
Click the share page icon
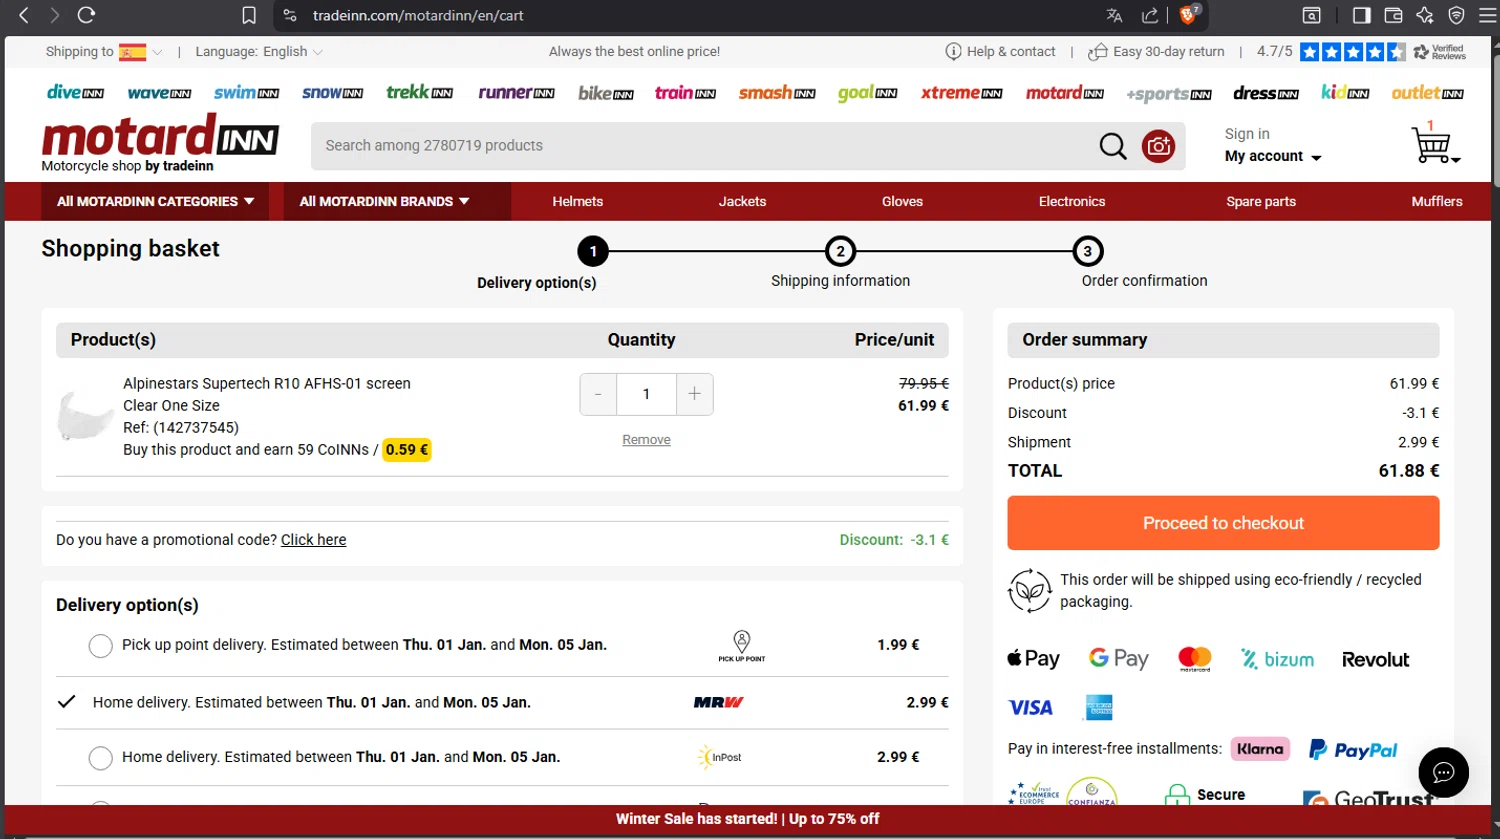(1150, 15)
